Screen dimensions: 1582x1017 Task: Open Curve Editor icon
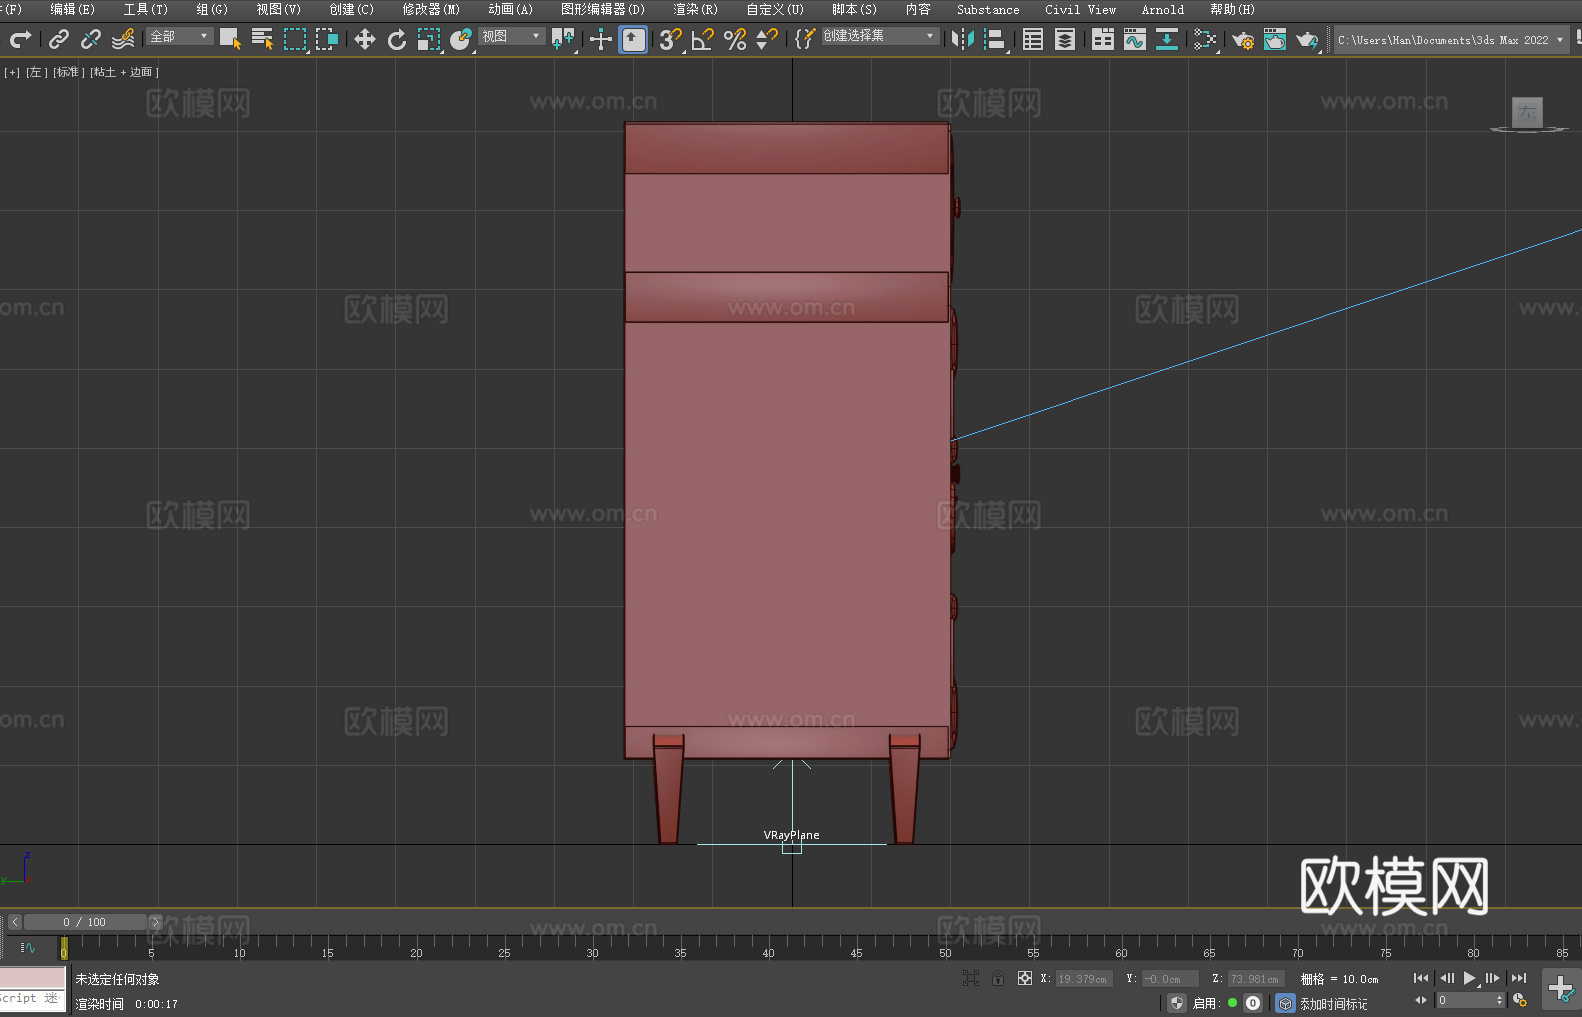point(1135,39)
